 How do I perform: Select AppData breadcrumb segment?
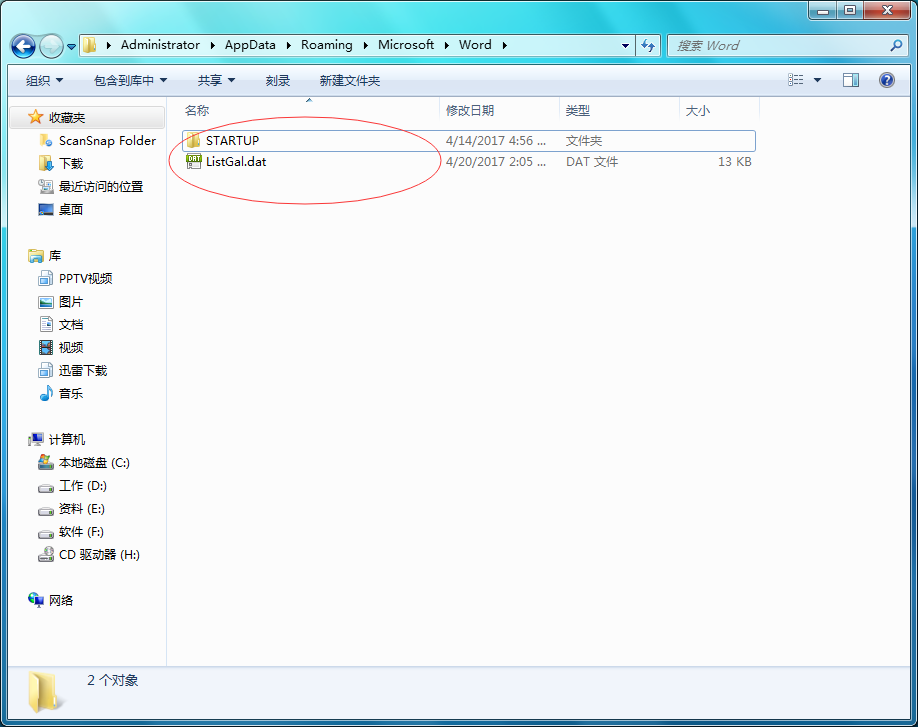click(x=250, y=45)
